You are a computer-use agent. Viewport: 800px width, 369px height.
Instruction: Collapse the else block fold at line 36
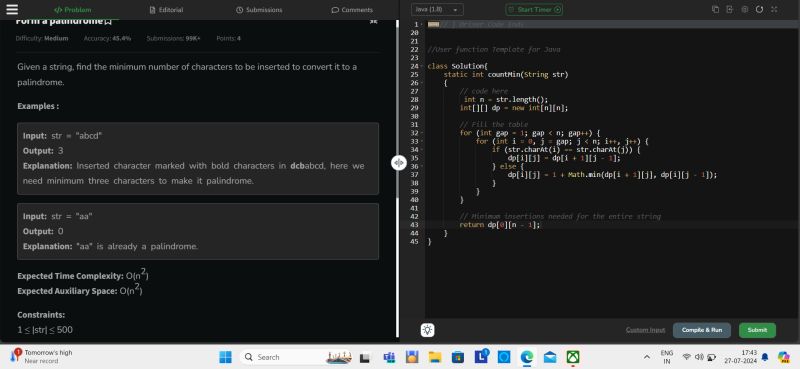(421, 166)
